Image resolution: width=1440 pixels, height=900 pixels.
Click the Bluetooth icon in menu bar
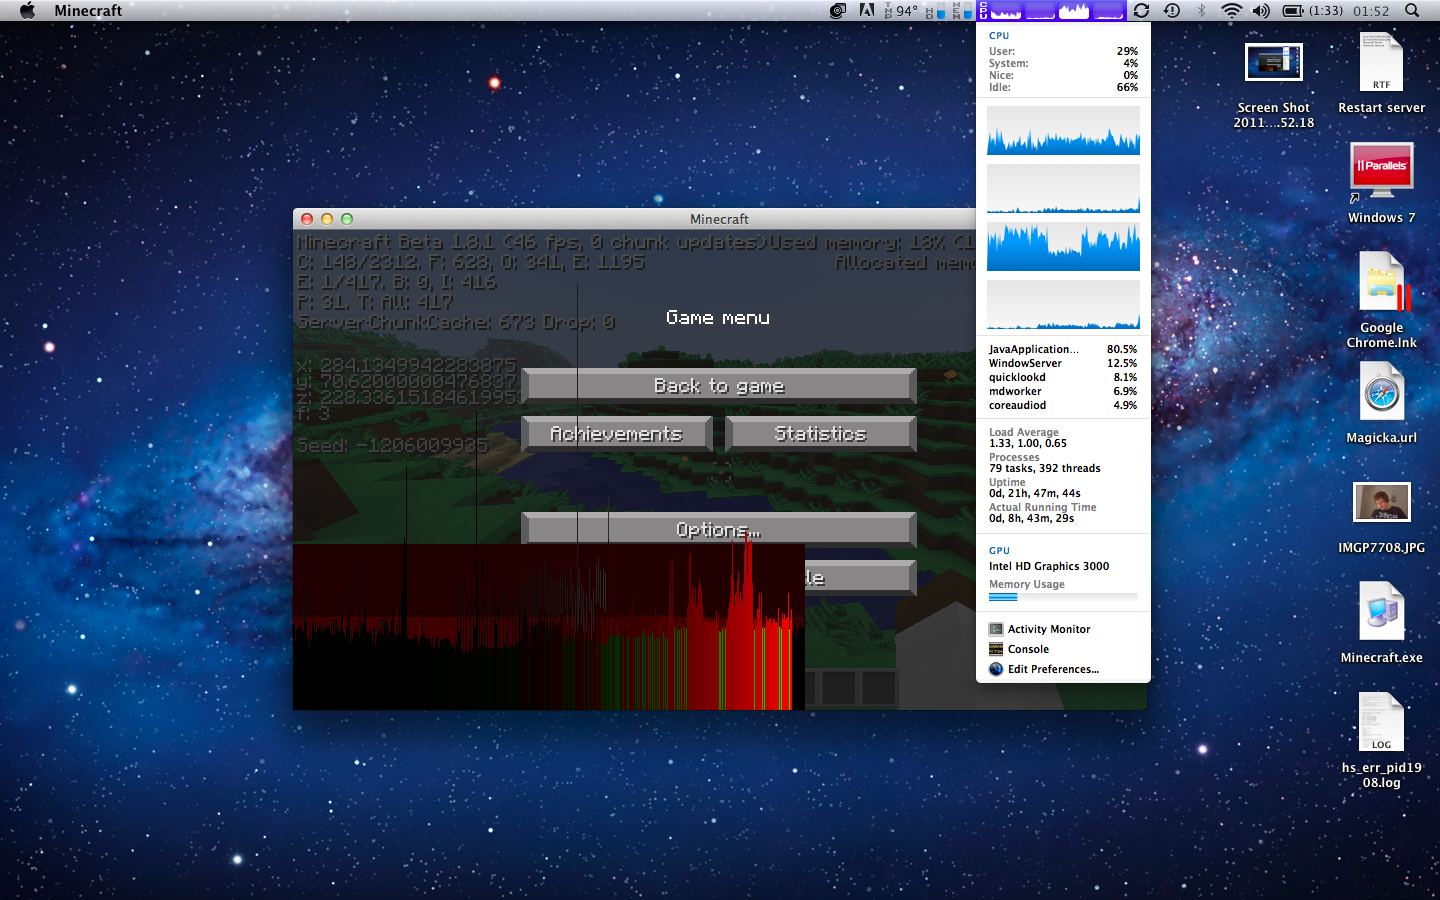coord(1202,10)
